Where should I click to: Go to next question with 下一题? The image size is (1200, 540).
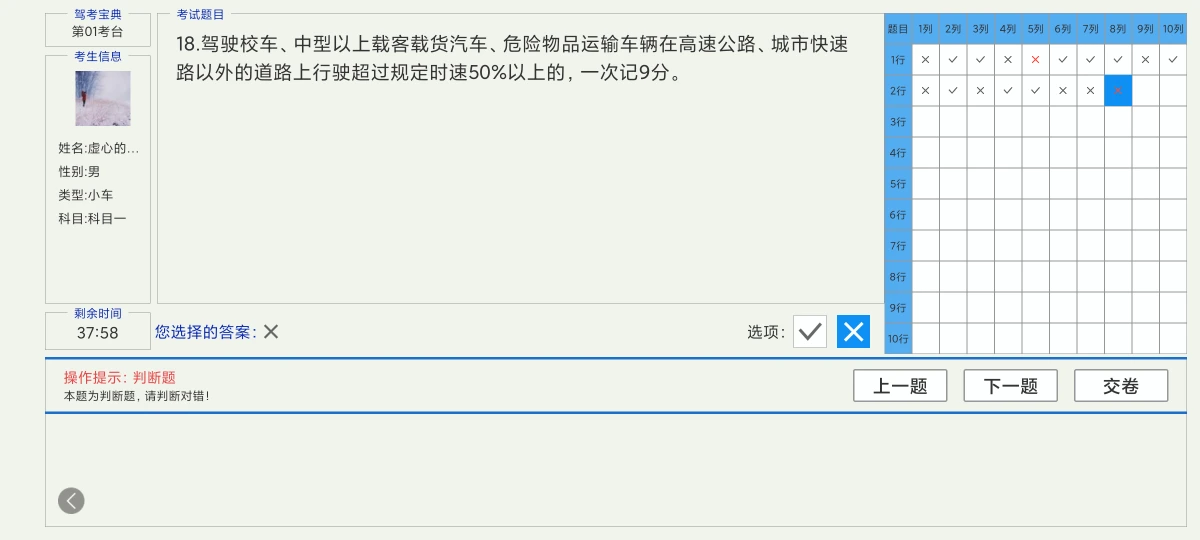[1010, 386]
